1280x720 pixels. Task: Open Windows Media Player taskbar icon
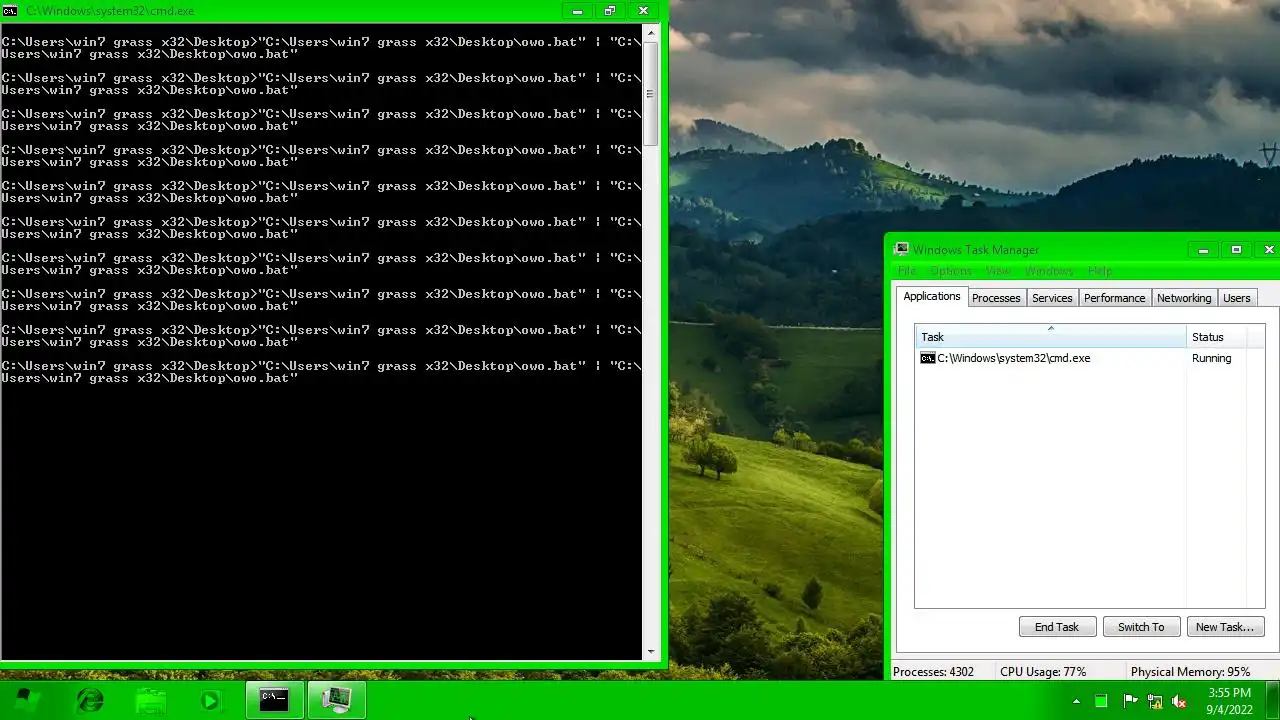pos(210,700)
